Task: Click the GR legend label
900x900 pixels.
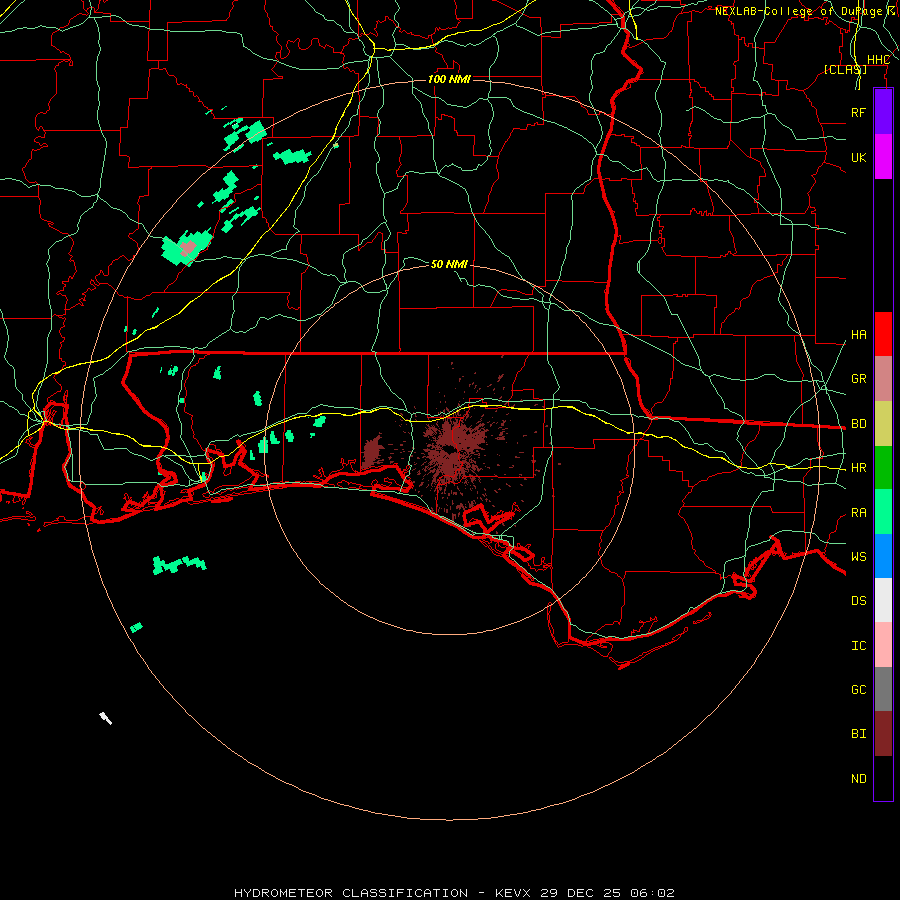Action: (858, 379)
